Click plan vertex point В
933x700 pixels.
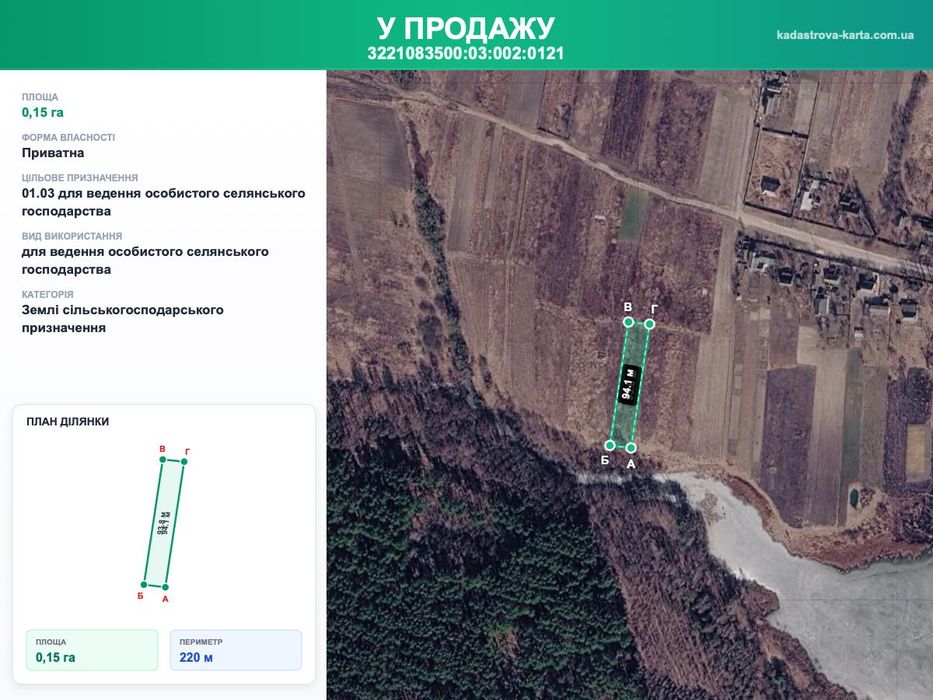tap(162, 459)
